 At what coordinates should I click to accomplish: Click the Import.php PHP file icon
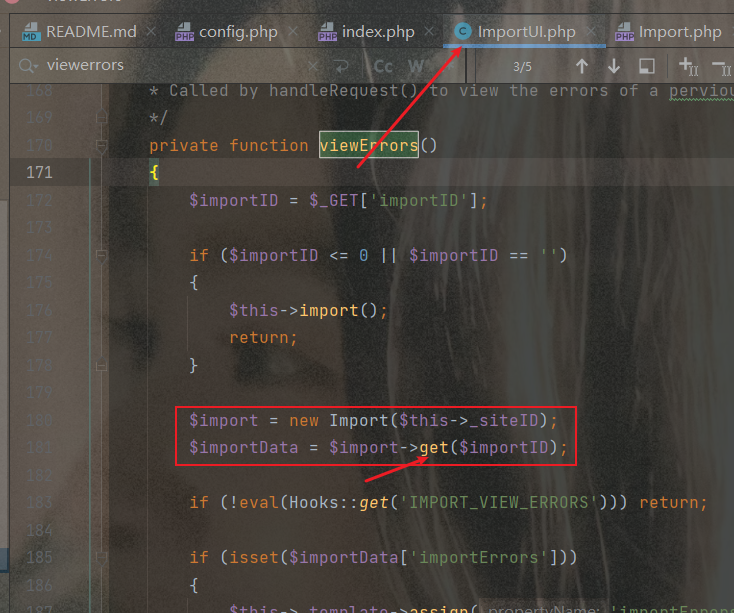(624, 32)
